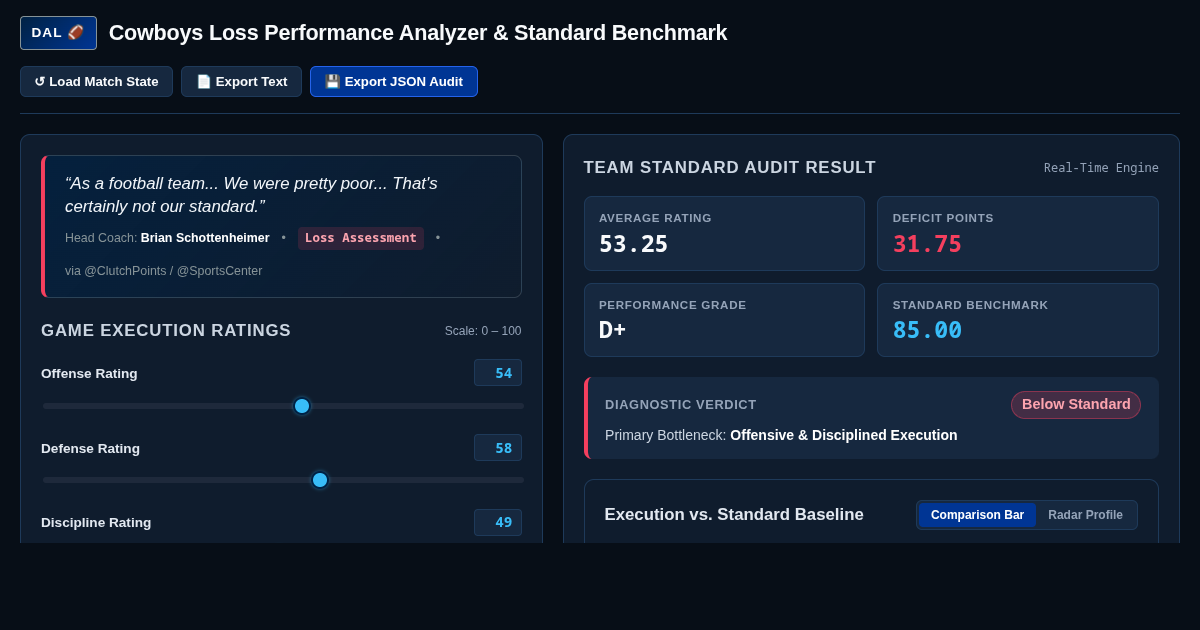
Task: Select the Performance Grade D+
Action: click(613, 330)
